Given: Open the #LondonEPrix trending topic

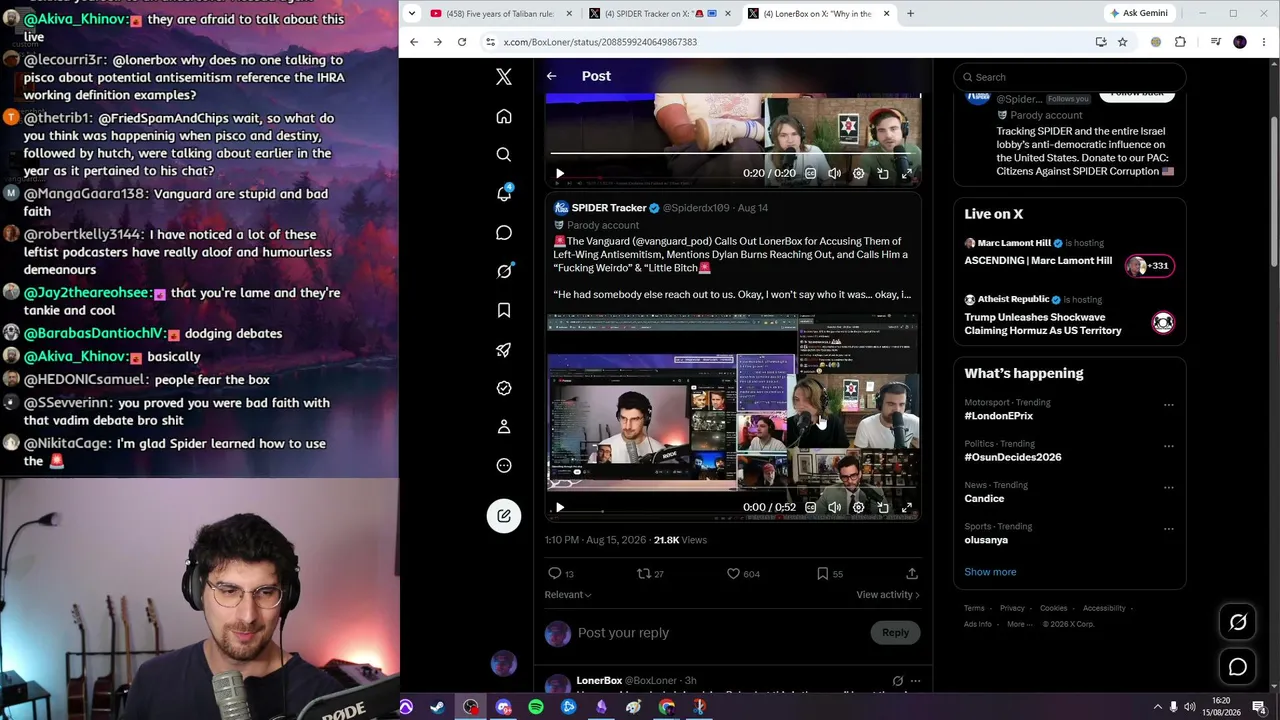Looking at the screenshot, I should click(x=999, y=416).
